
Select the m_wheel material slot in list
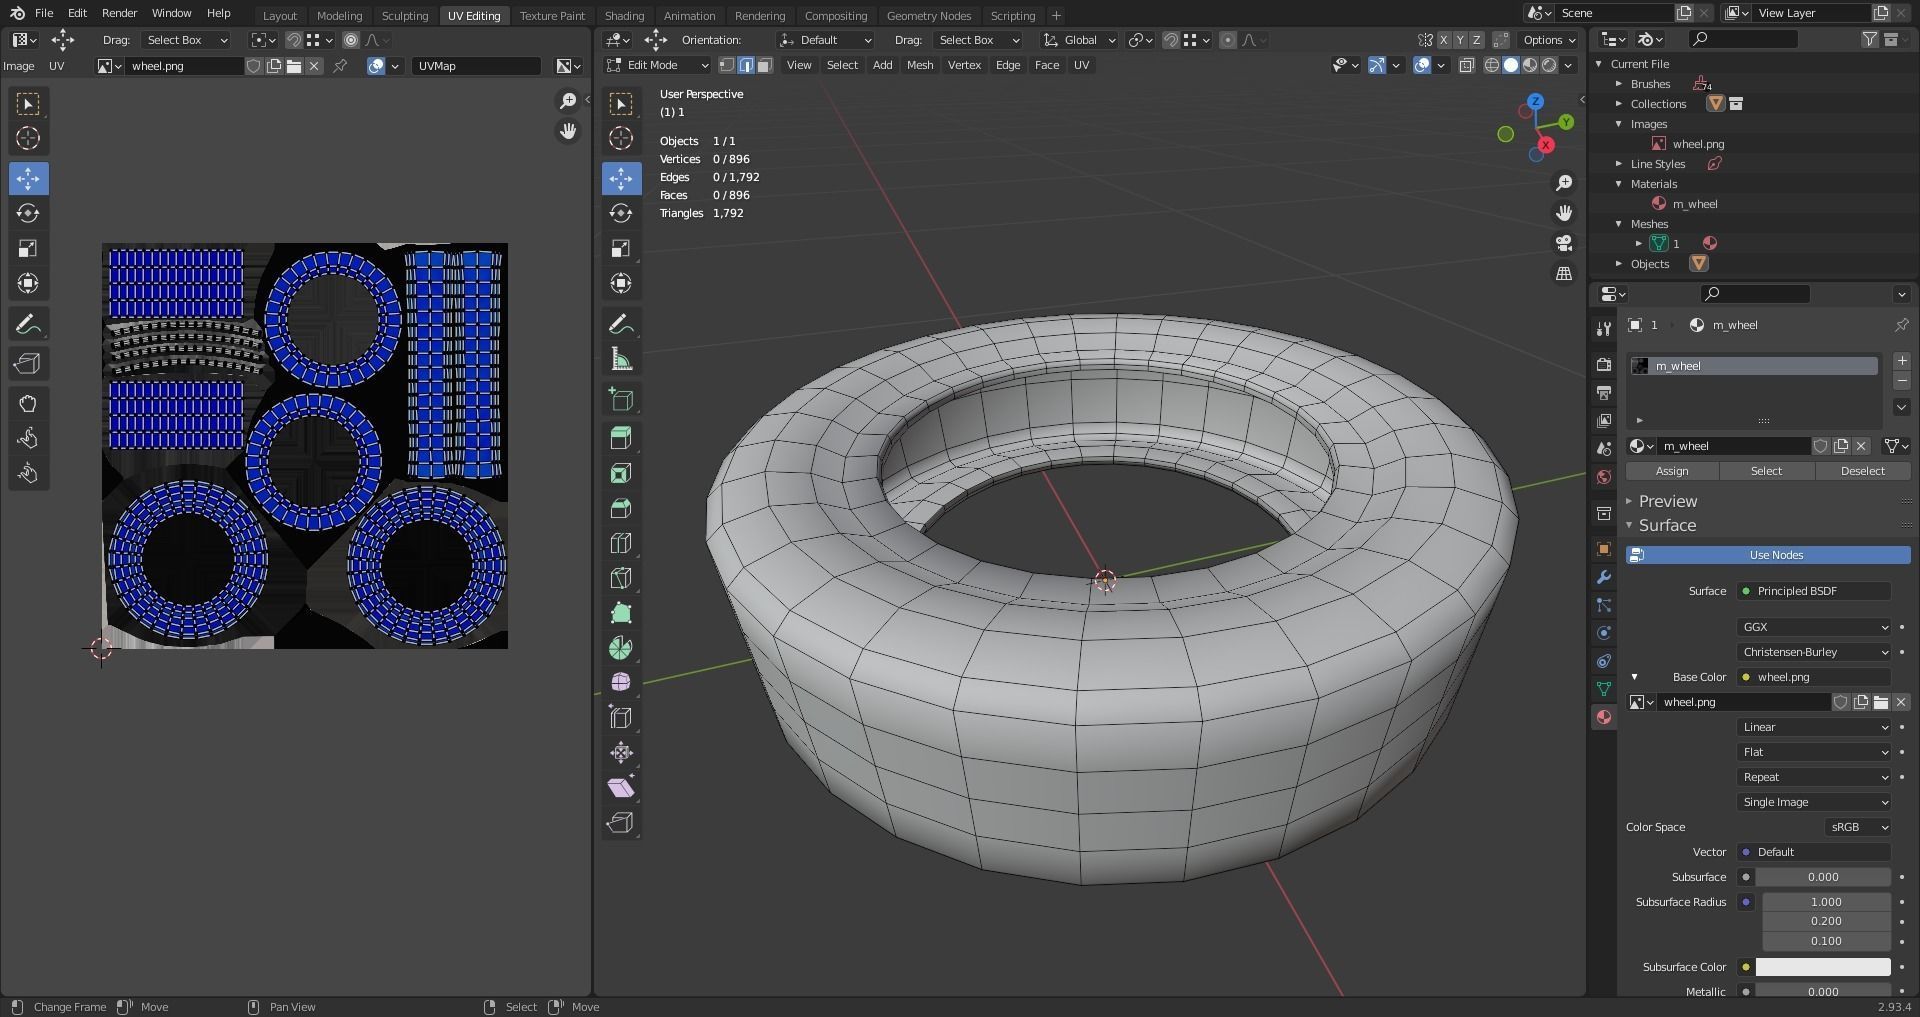coord(1754,366)
